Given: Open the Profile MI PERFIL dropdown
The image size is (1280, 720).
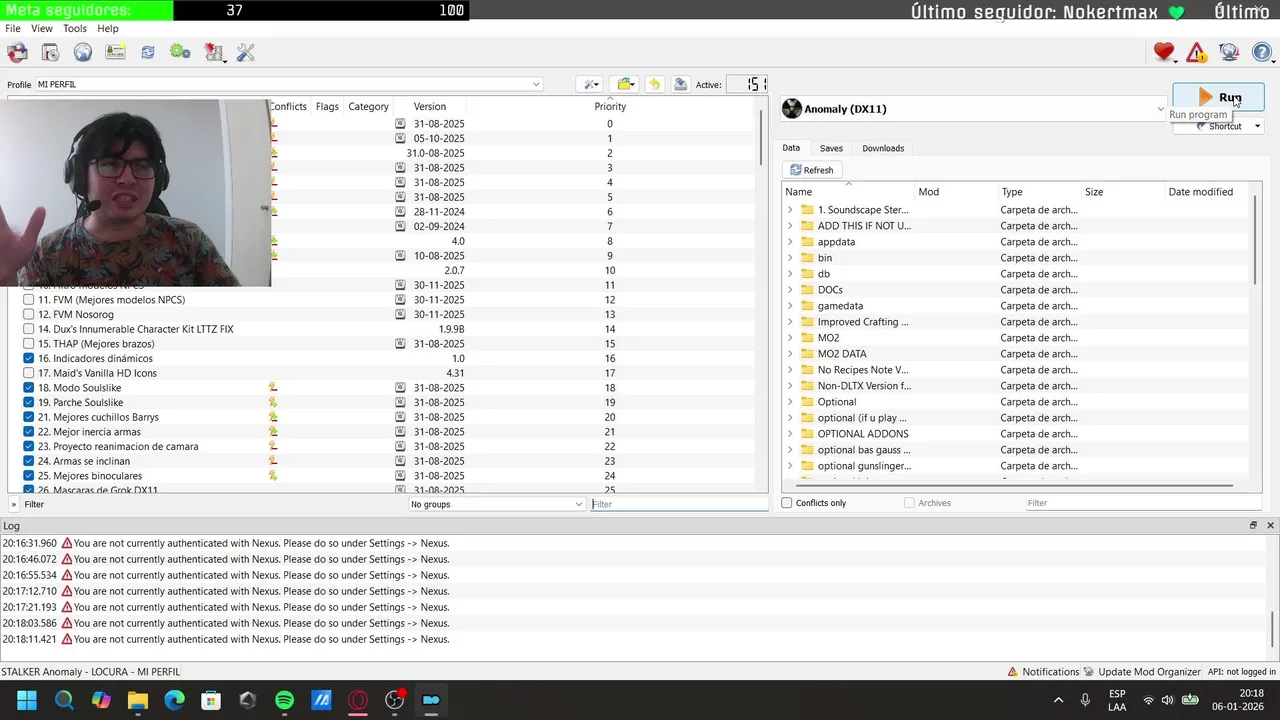Looking at the screenshot, I should [x=289, y=84].
